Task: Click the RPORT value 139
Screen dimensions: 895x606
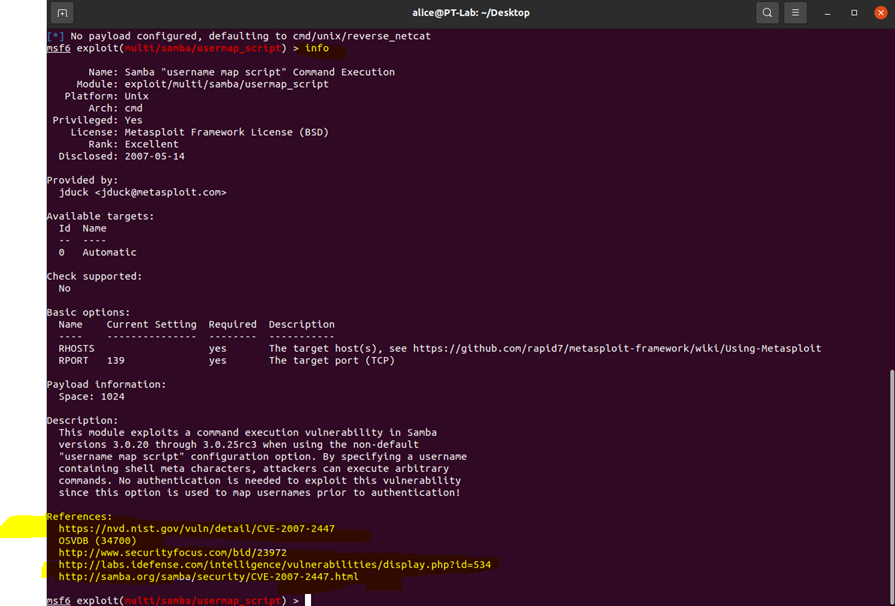Action: point(115,360)
